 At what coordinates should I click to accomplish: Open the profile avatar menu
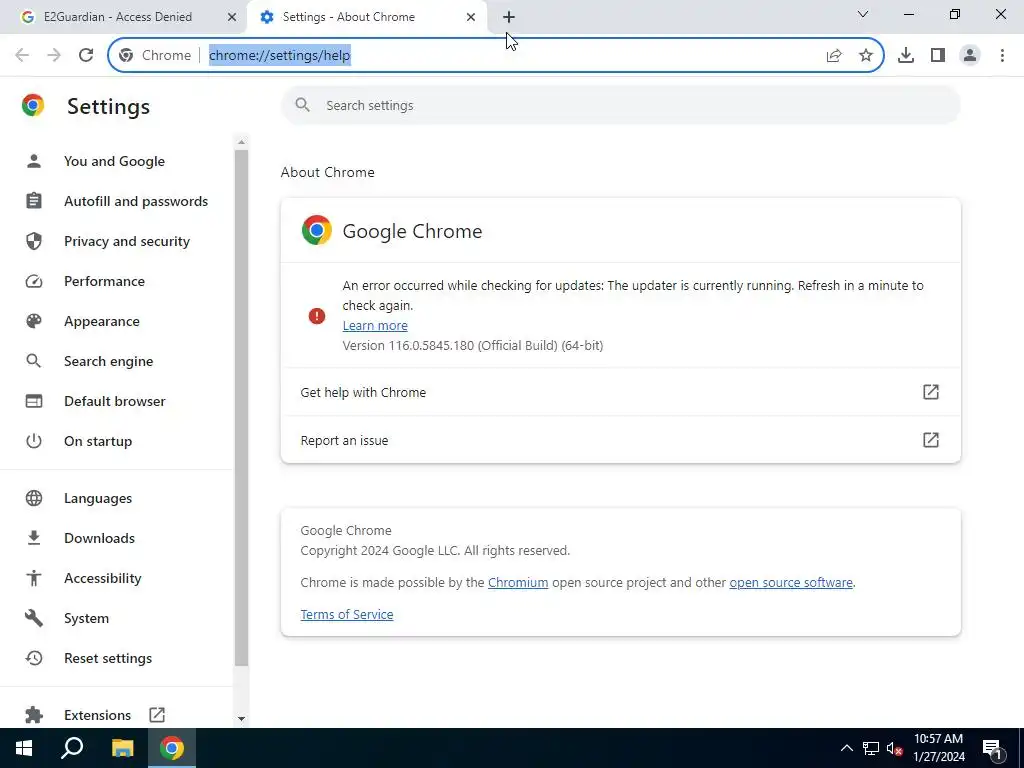pyautogui.click(x=970, y=56)
